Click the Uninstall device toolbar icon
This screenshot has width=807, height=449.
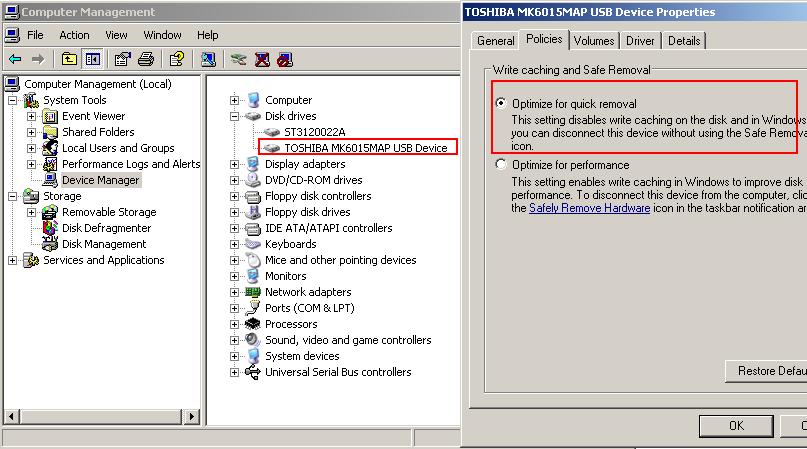(262, 60)
